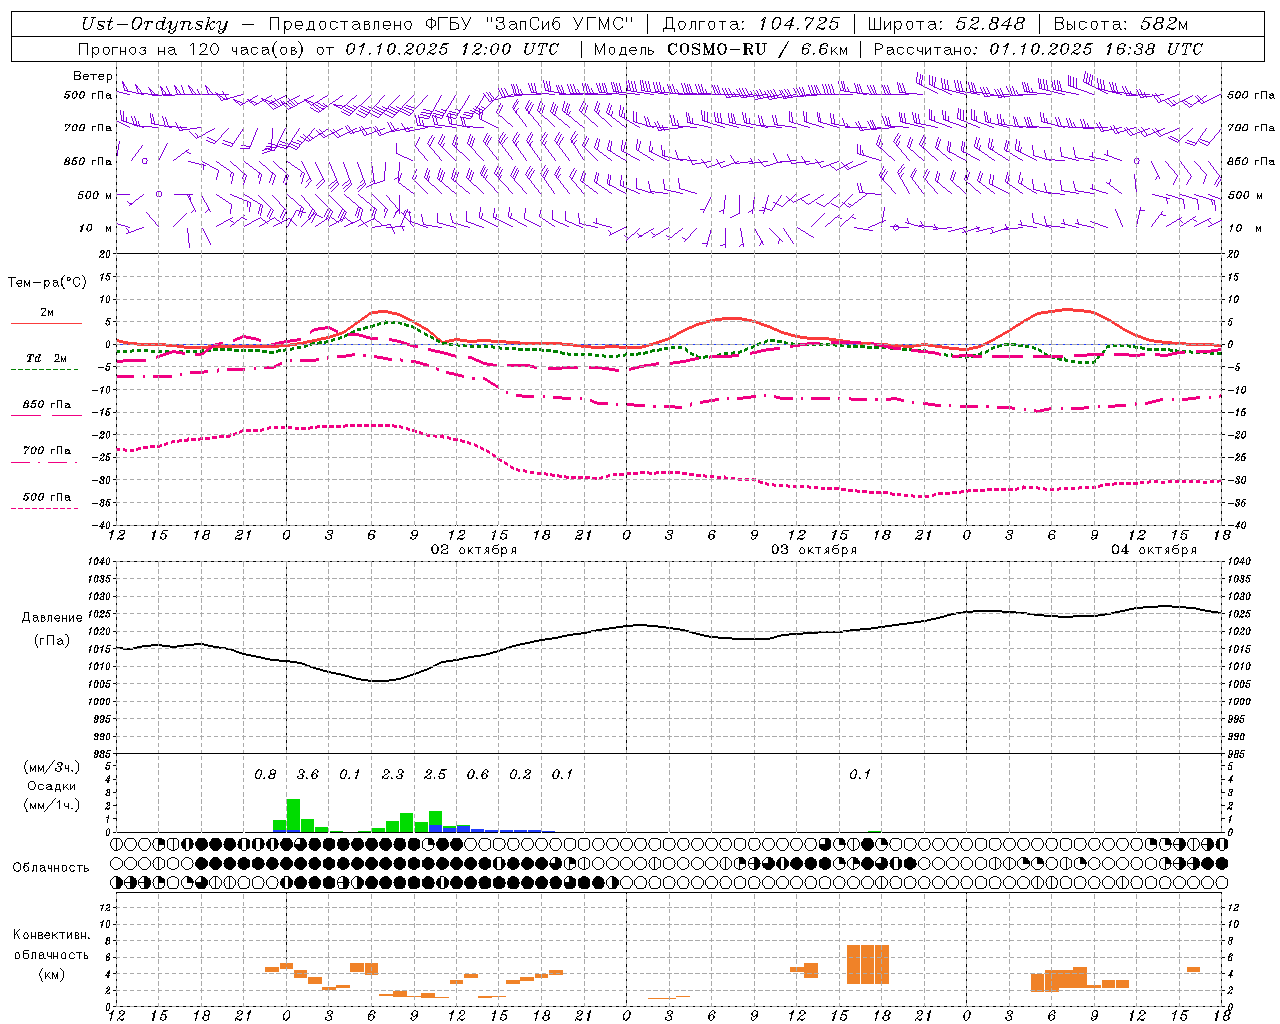This screenshot has width=1280, height=1024.
Task: Click the solid red line sample under '2м' legend
Action: pos(46,323)
